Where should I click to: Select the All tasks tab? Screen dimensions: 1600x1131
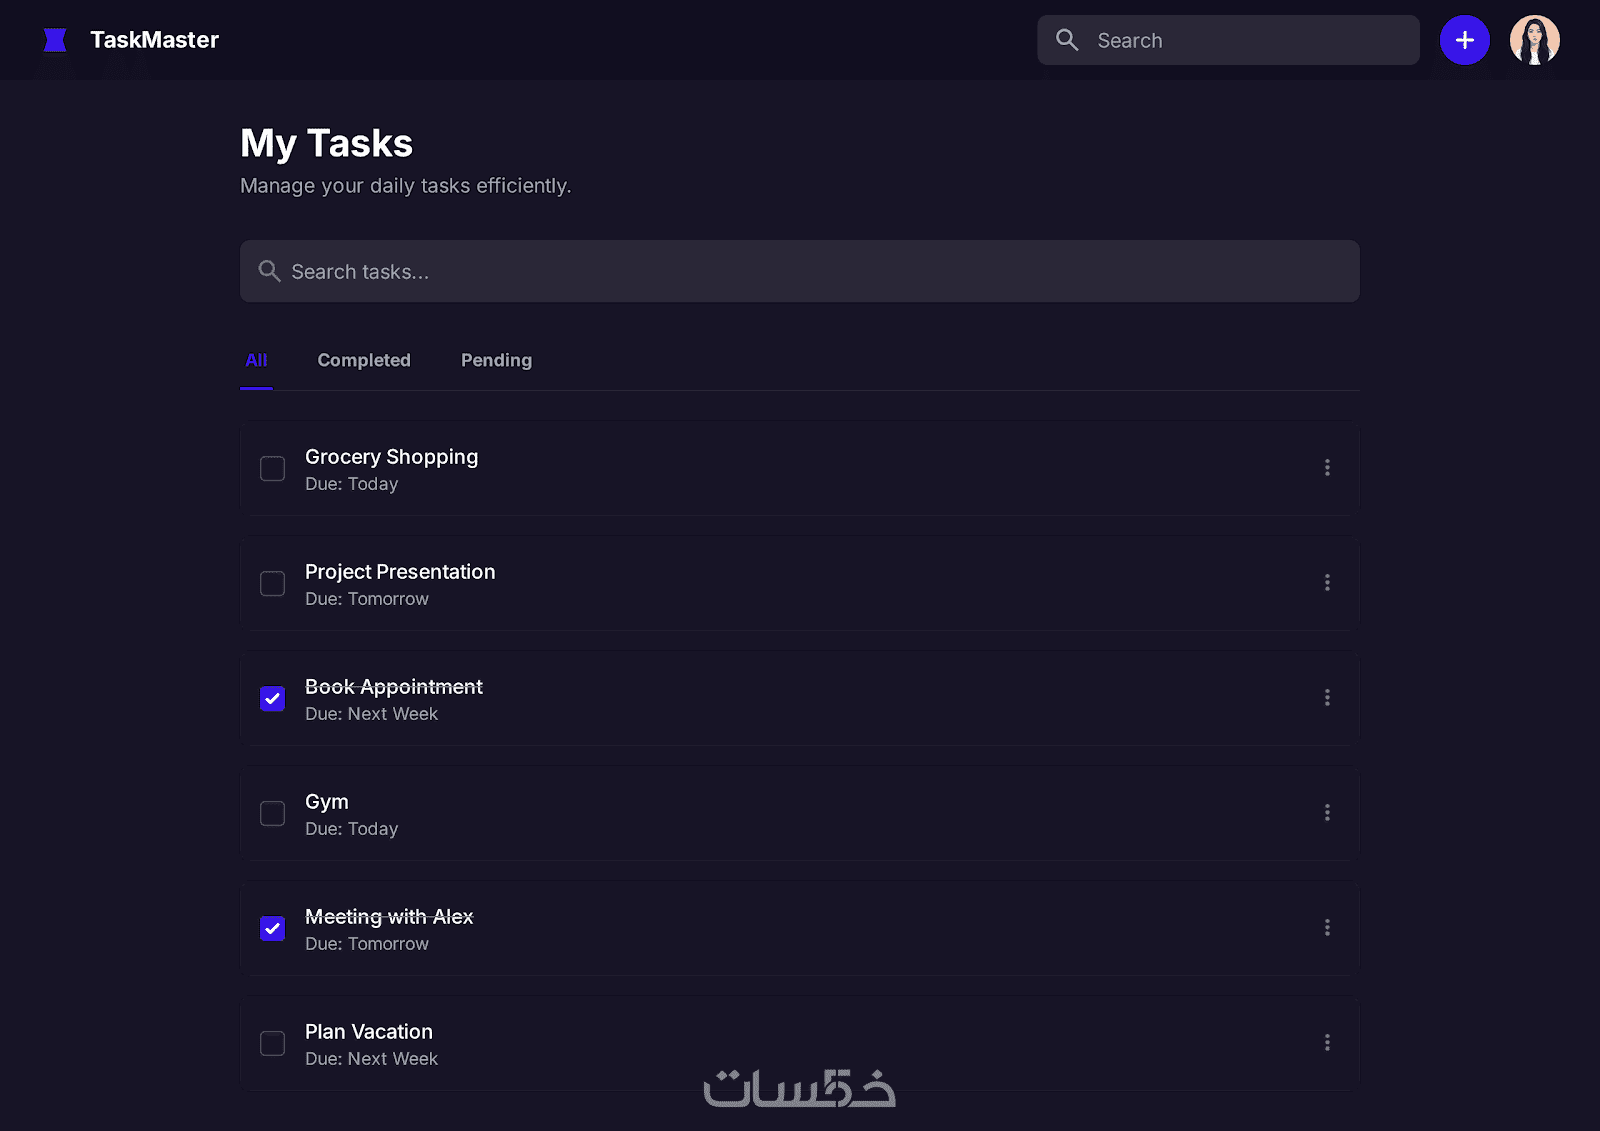coord(256,360)
